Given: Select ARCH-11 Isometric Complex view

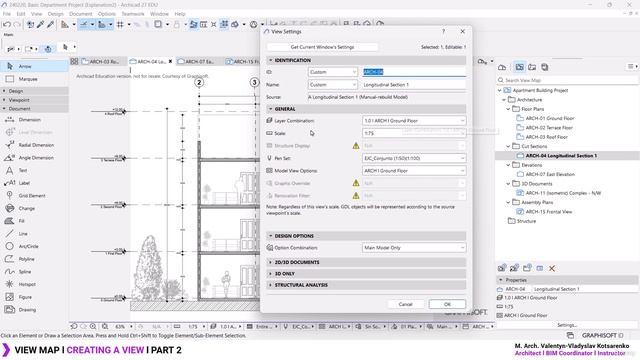Looking at the screenshot, I should tap(563, 193).
